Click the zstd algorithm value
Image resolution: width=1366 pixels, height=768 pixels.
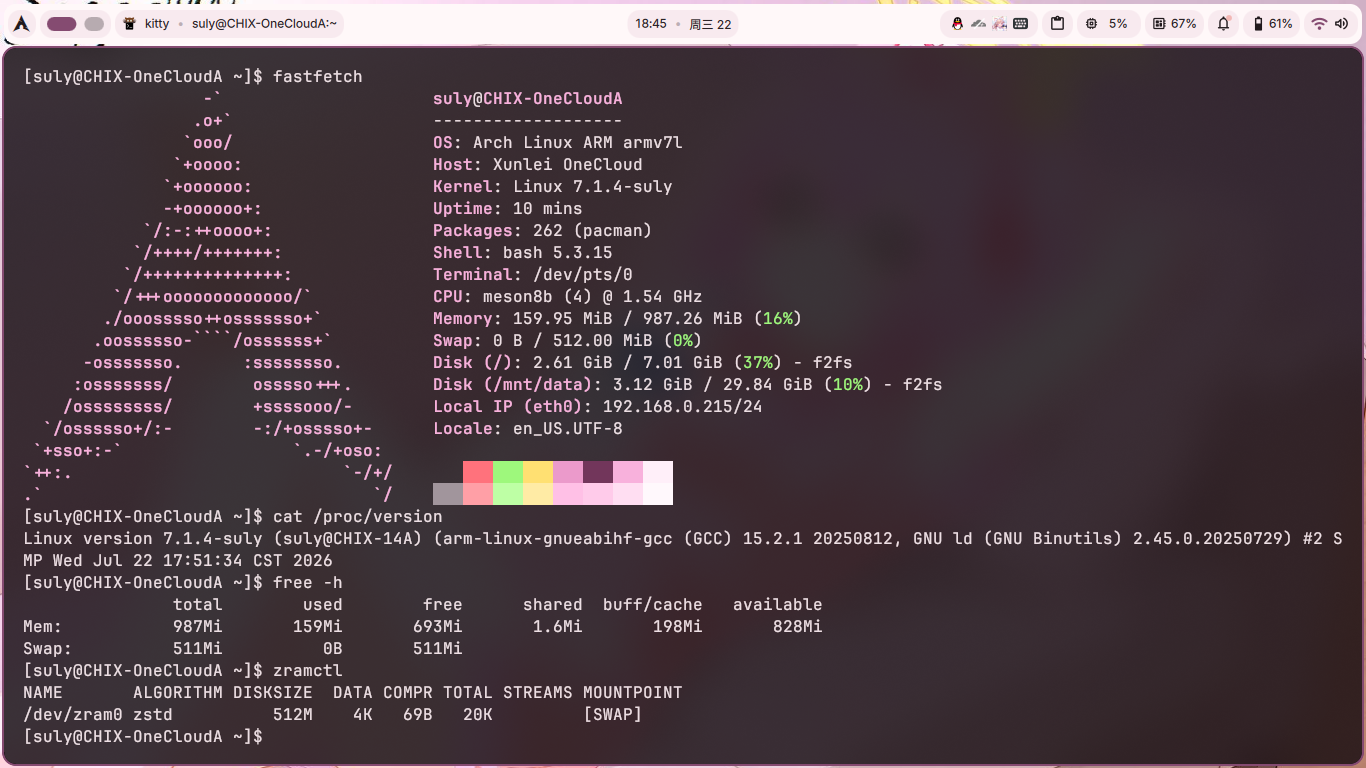click(x=153, y=715)
